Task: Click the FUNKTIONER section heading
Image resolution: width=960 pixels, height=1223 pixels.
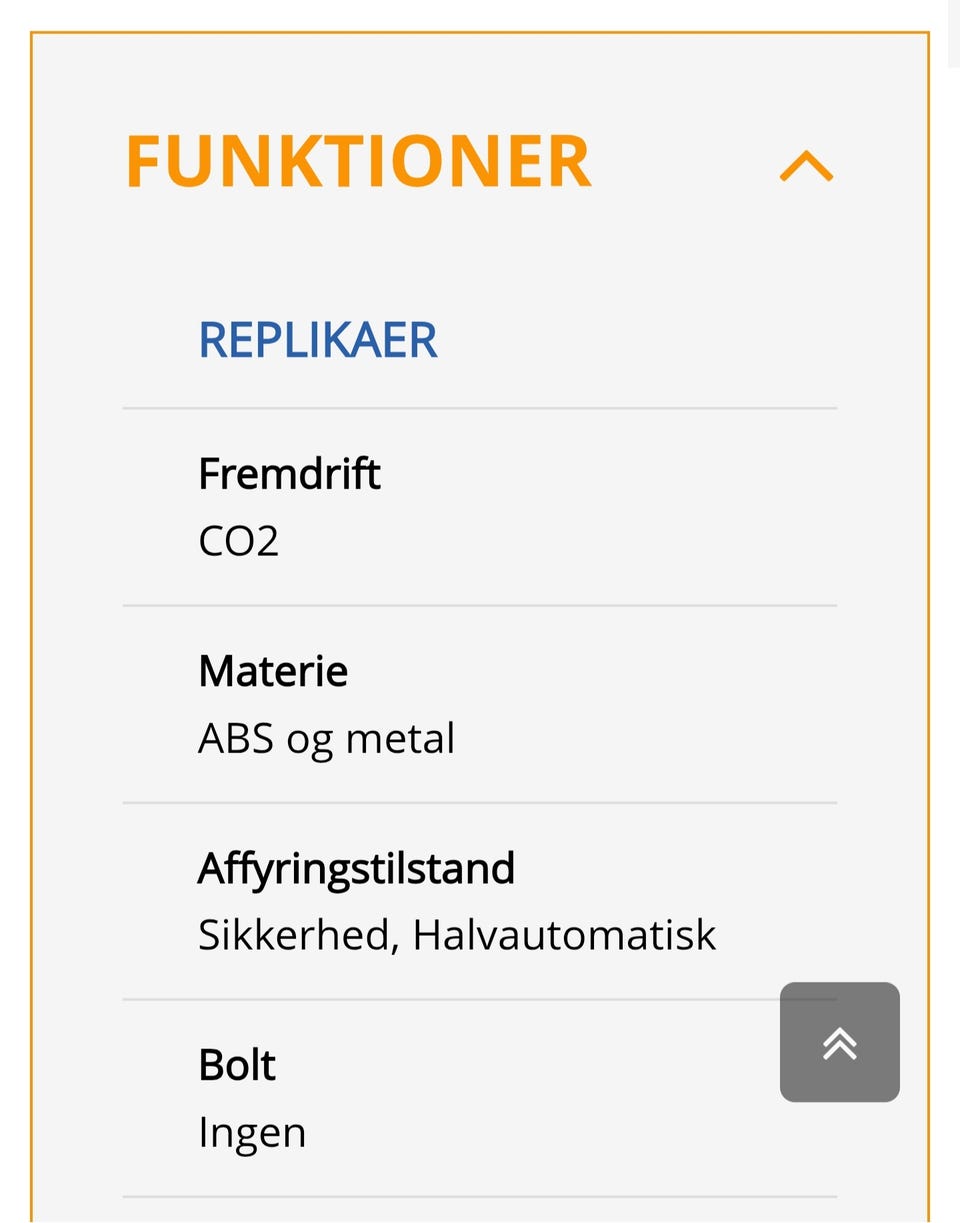Action: point(358,161)
